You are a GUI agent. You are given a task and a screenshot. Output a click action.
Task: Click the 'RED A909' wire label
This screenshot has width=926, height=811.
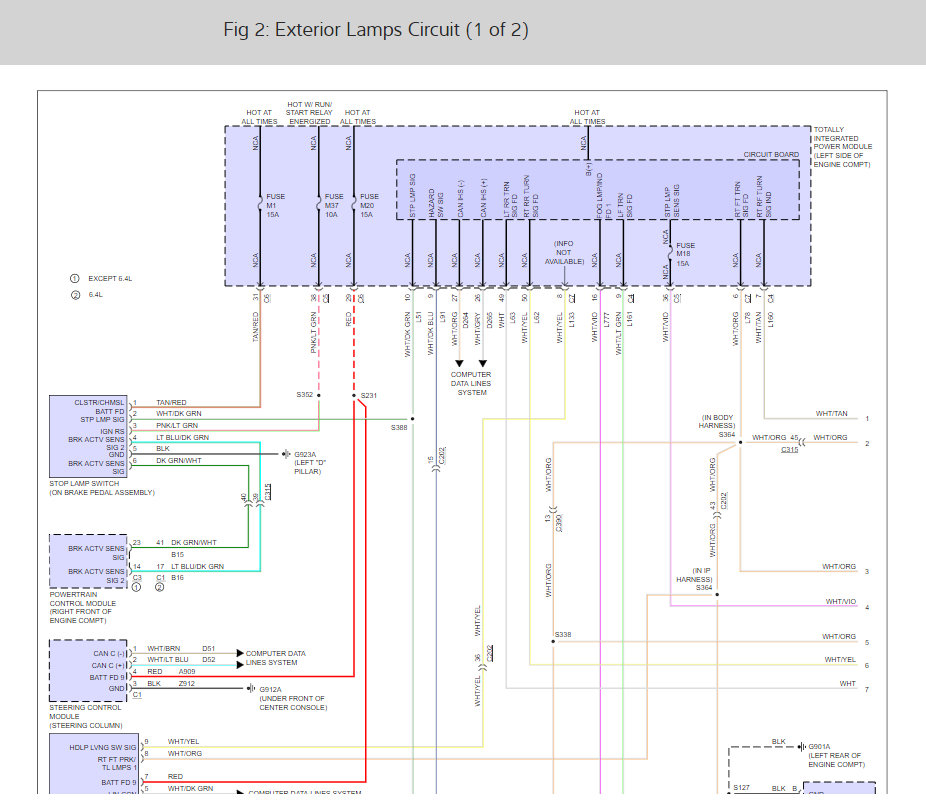171,672
